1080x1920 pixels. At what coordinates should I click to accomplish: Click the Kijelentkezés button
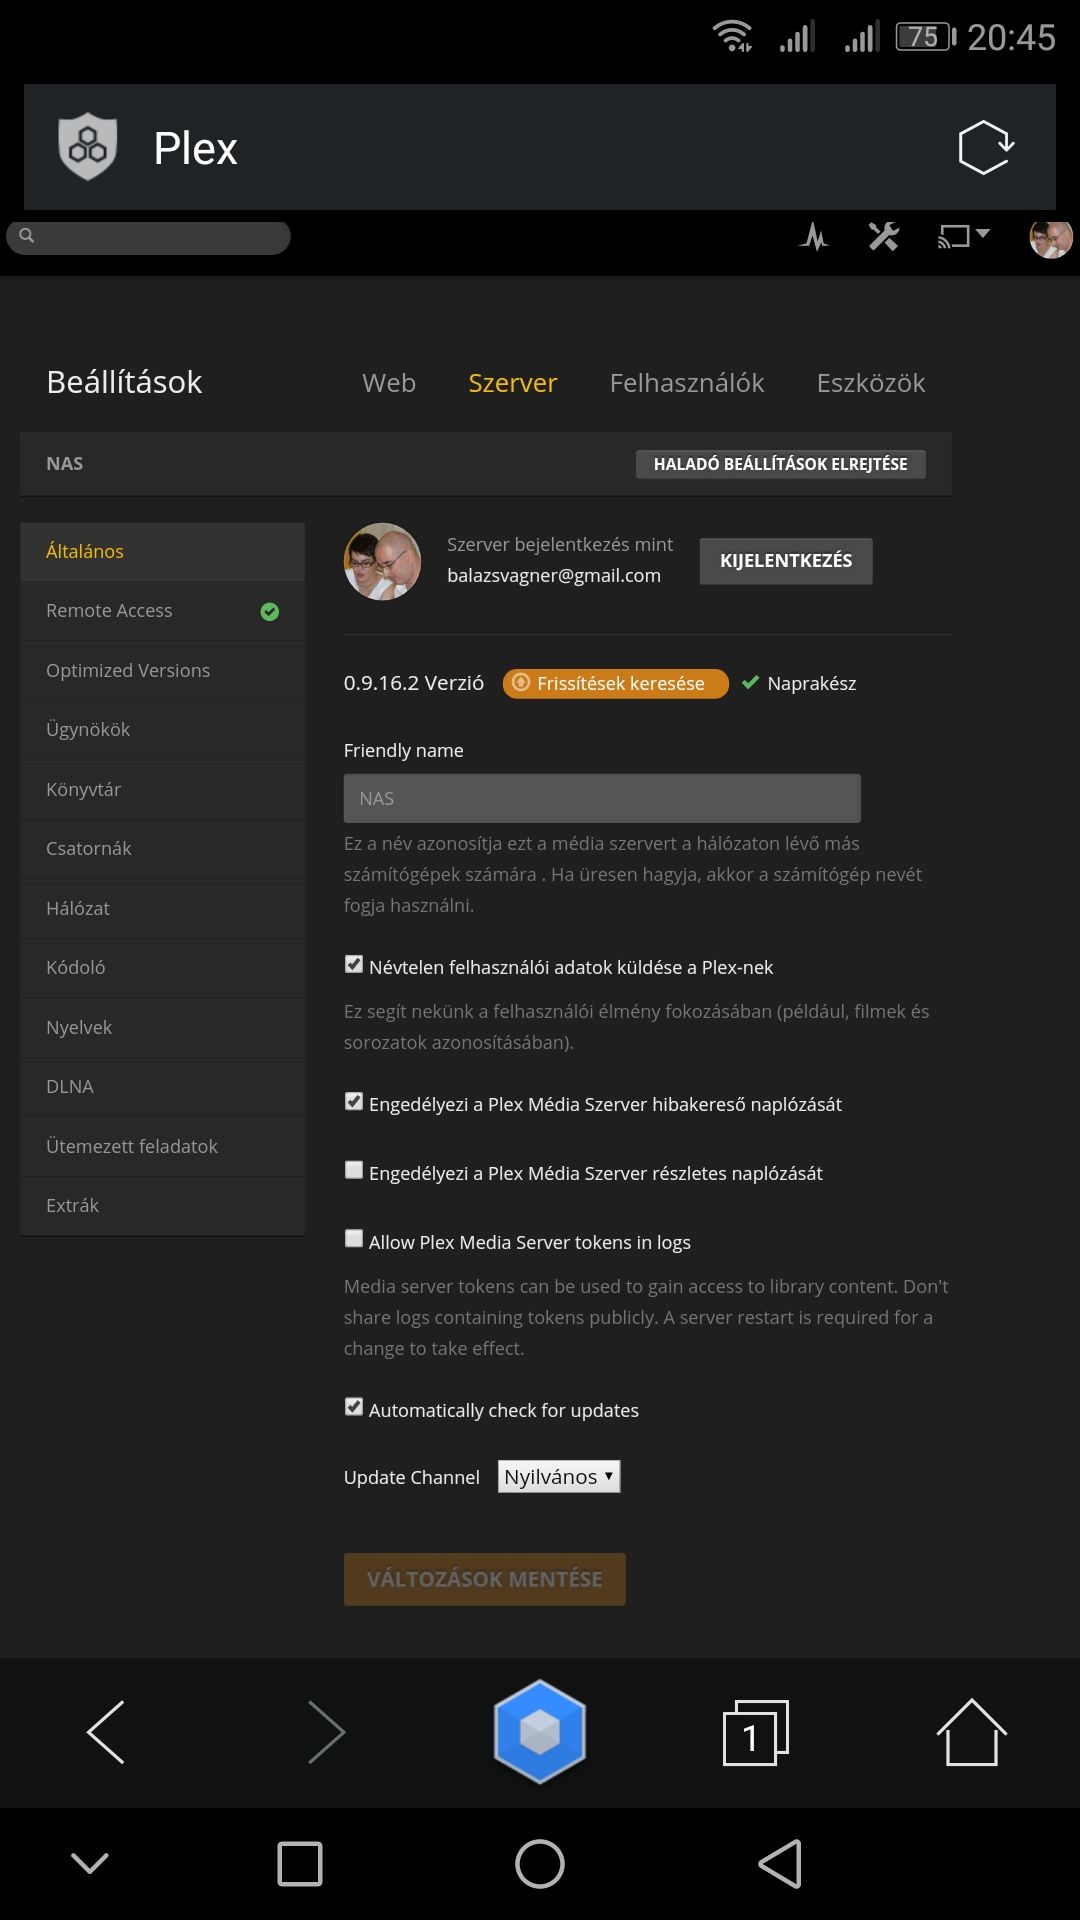786,561
